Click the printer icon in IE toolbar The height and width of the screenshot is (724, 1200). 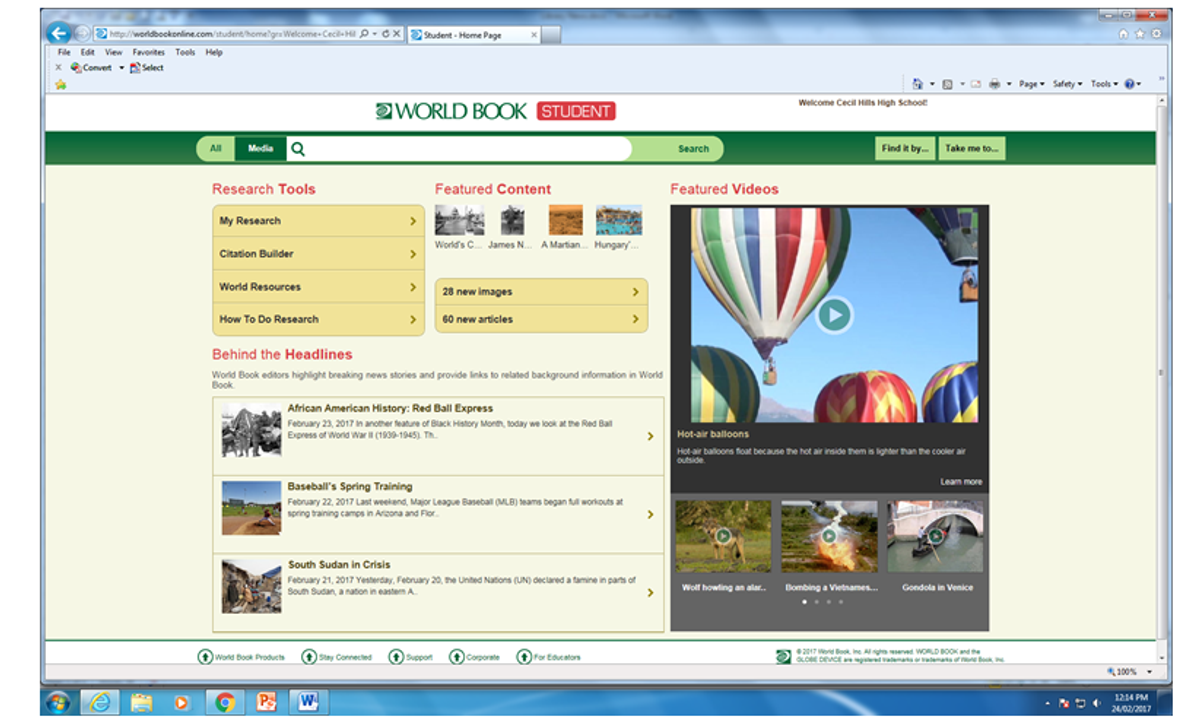click(x=994, y=84)
